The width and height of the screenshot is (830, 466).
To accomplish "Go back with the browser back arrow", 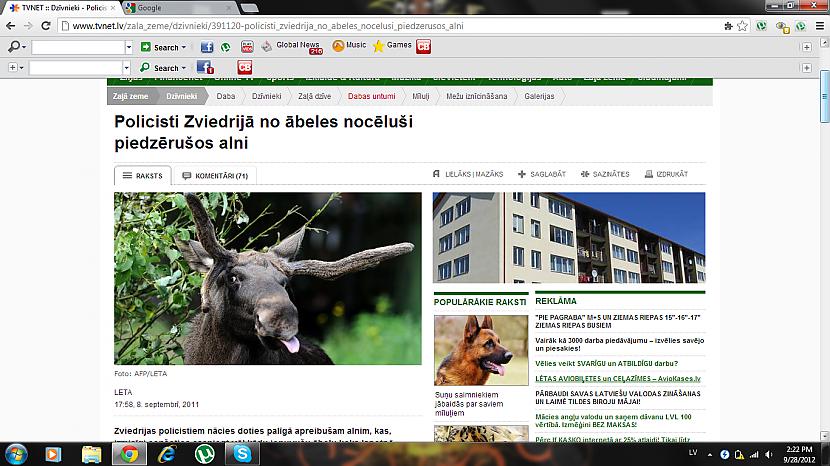I will click(11, 25).
